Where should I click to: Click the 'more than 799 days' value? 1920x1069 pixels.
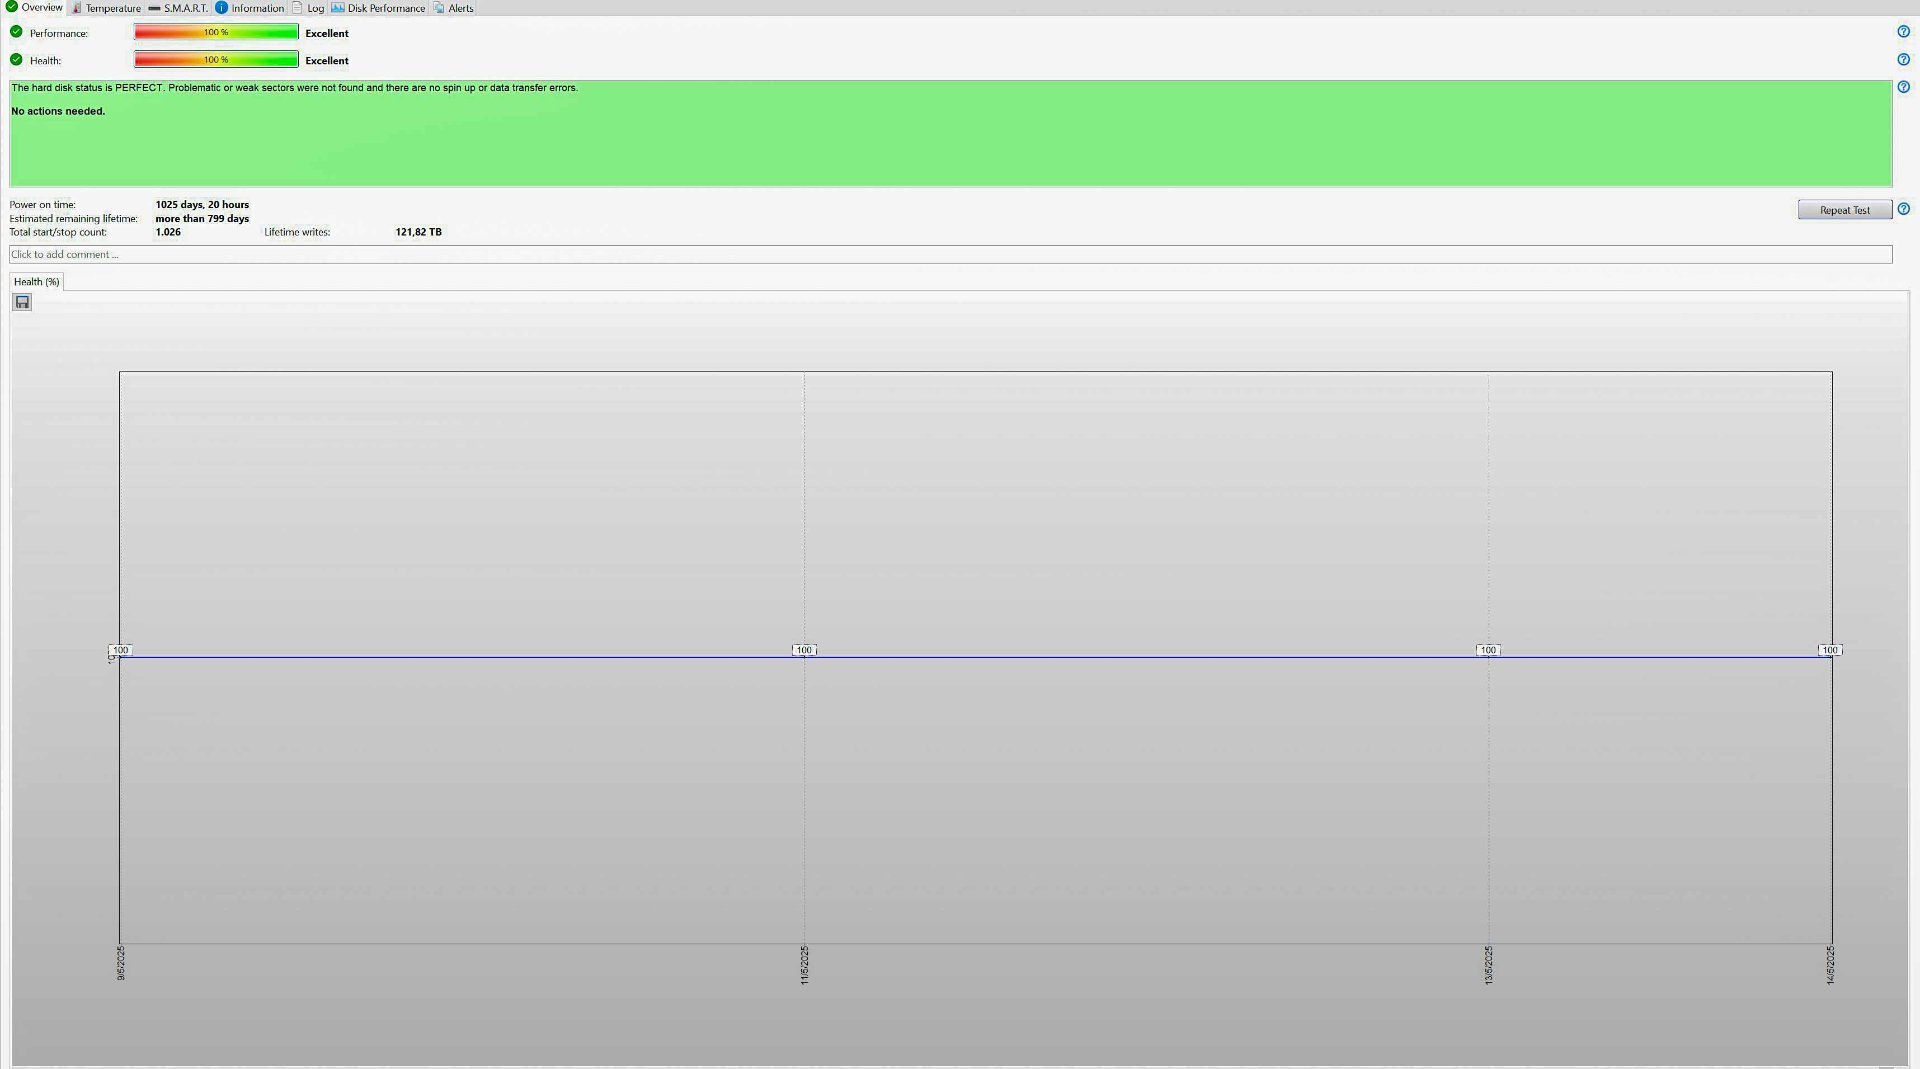point(202,219)
